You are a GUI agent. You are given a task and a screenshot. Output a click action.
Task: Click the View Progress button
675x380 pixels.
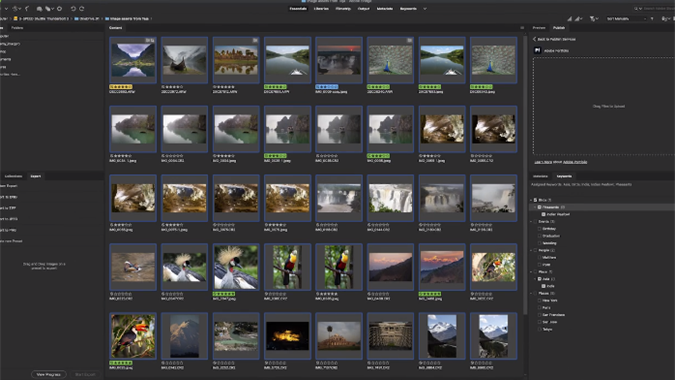49,374
